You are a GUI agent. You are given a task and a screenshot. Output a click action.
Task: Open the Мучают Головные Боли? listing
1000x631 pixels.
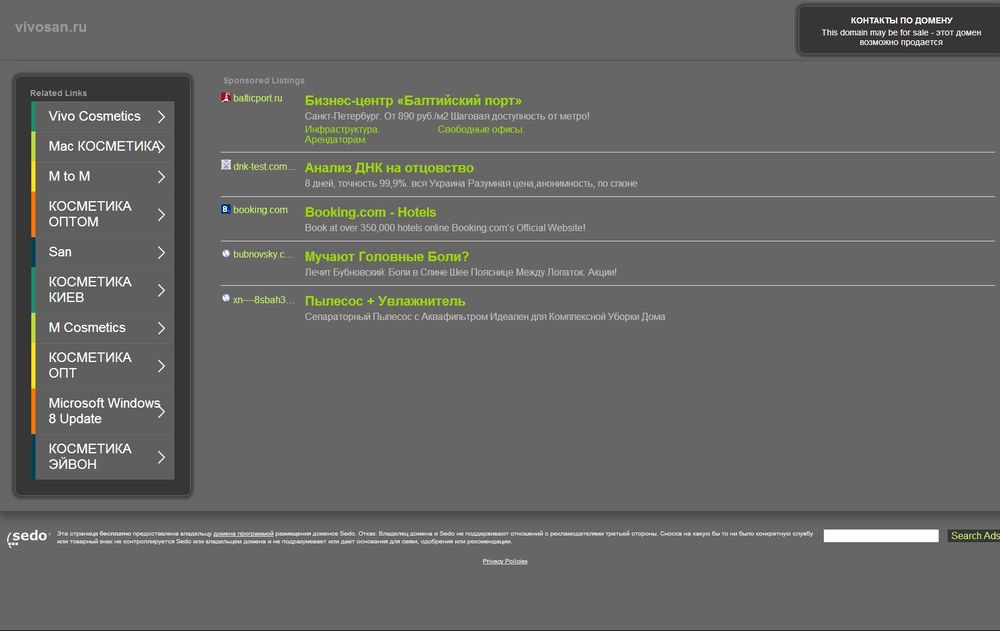tap(386, 256)
